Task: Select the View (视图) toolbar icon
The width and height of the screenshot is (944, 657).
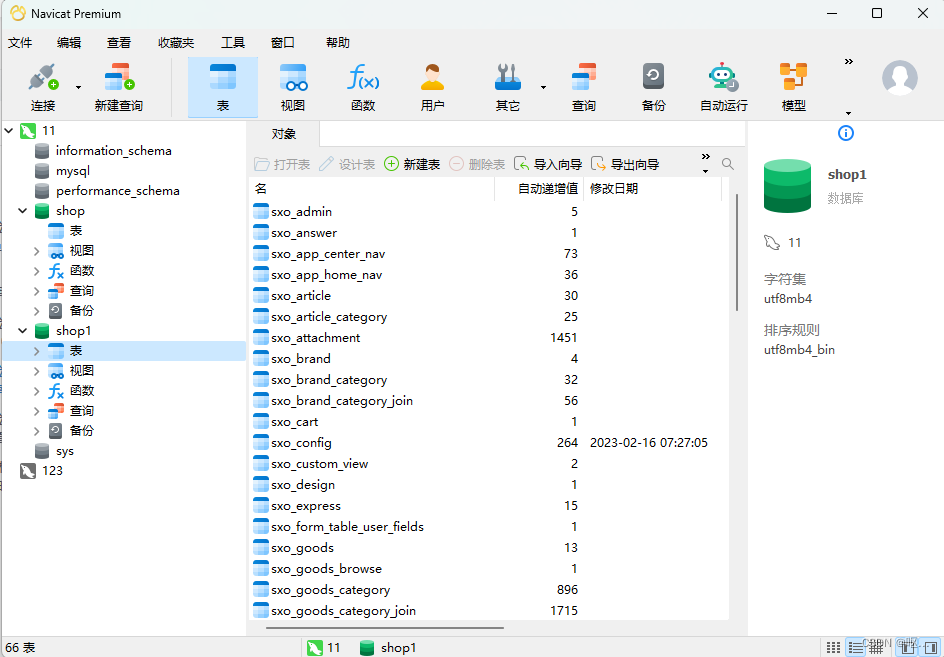Action: tap(293, 87)
